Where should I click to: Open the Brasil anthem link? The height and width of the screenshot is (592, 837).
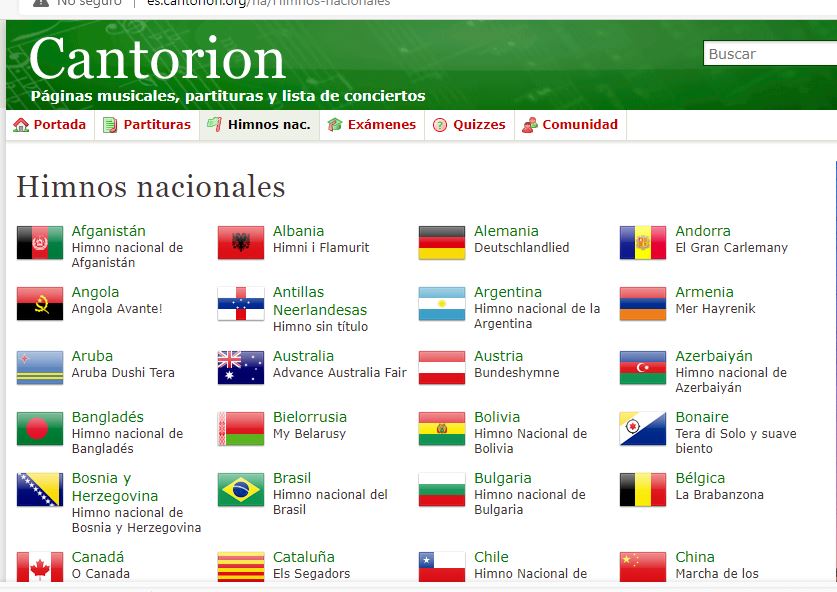tap(291, 478)
